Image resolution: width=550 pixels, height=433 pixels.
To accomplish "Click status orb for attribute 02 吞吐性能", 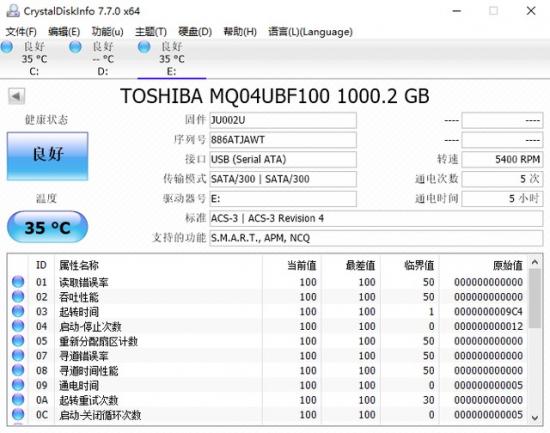I will 18,297.
